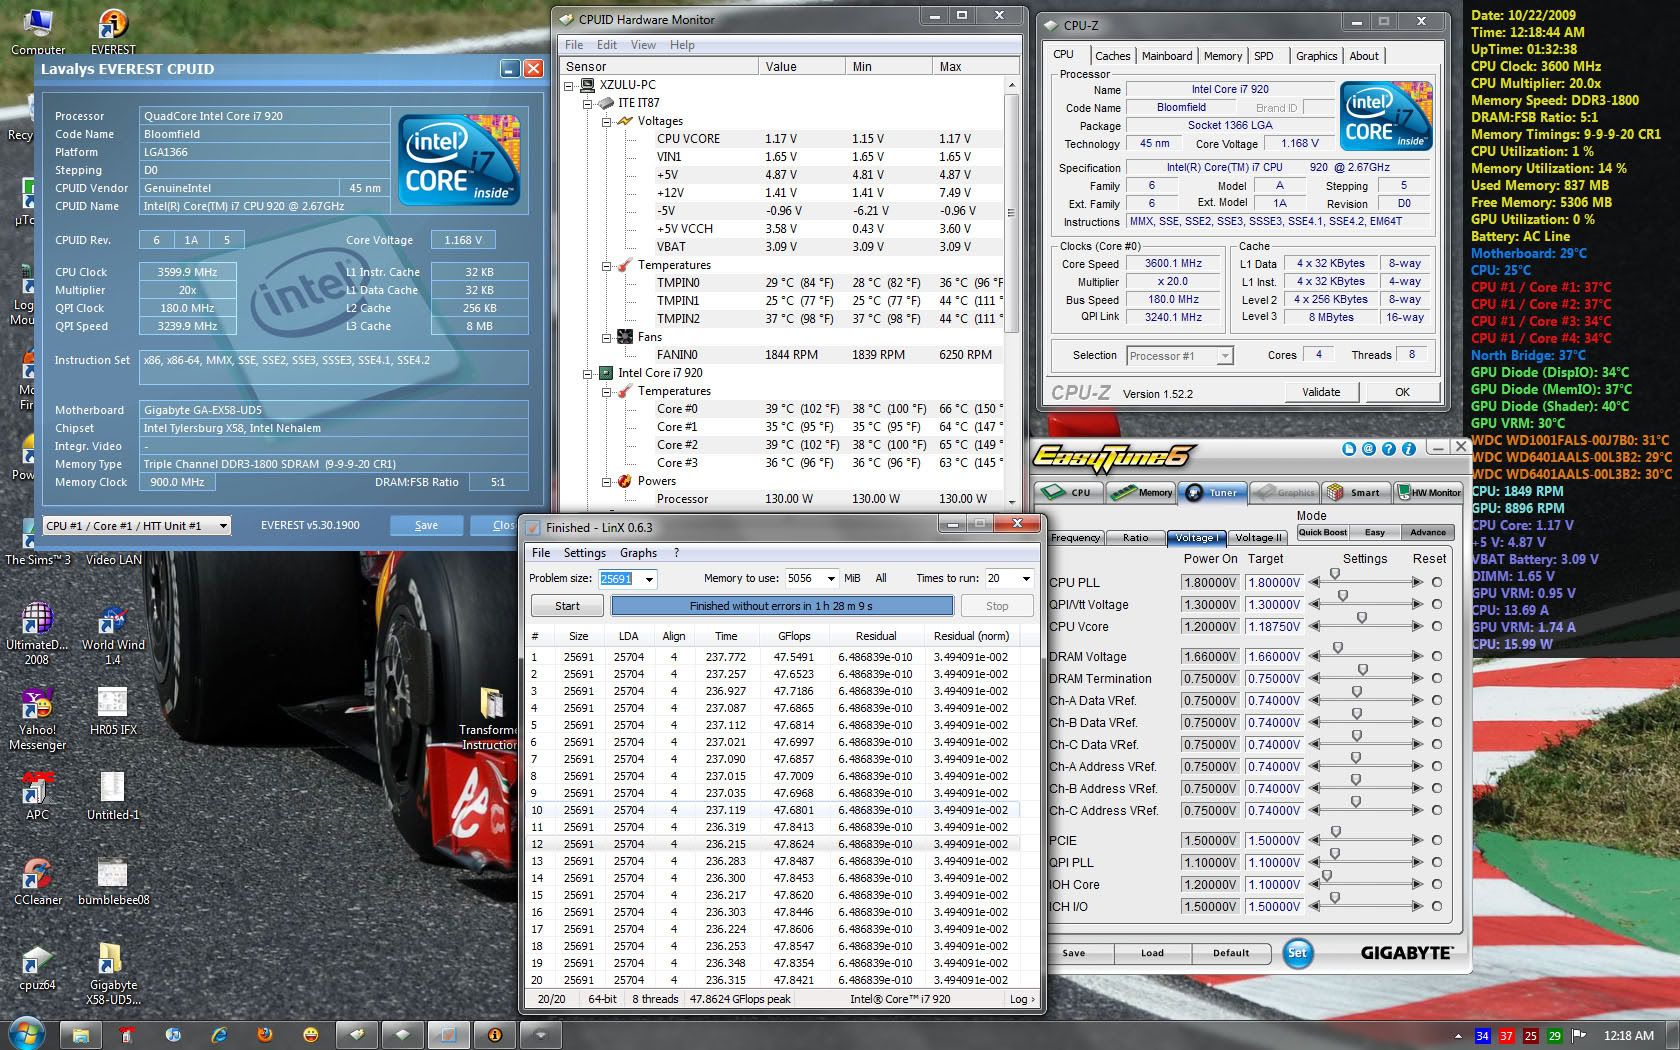Collapse Fans node in HWMonitor
Image resolution: width=1680 pixels, height=1050 pixels.
[606, 337]
